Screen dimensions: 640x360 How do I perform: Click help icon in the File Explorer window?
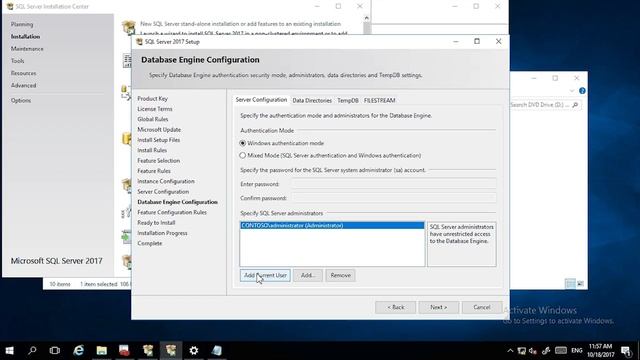tap(582, 91)
